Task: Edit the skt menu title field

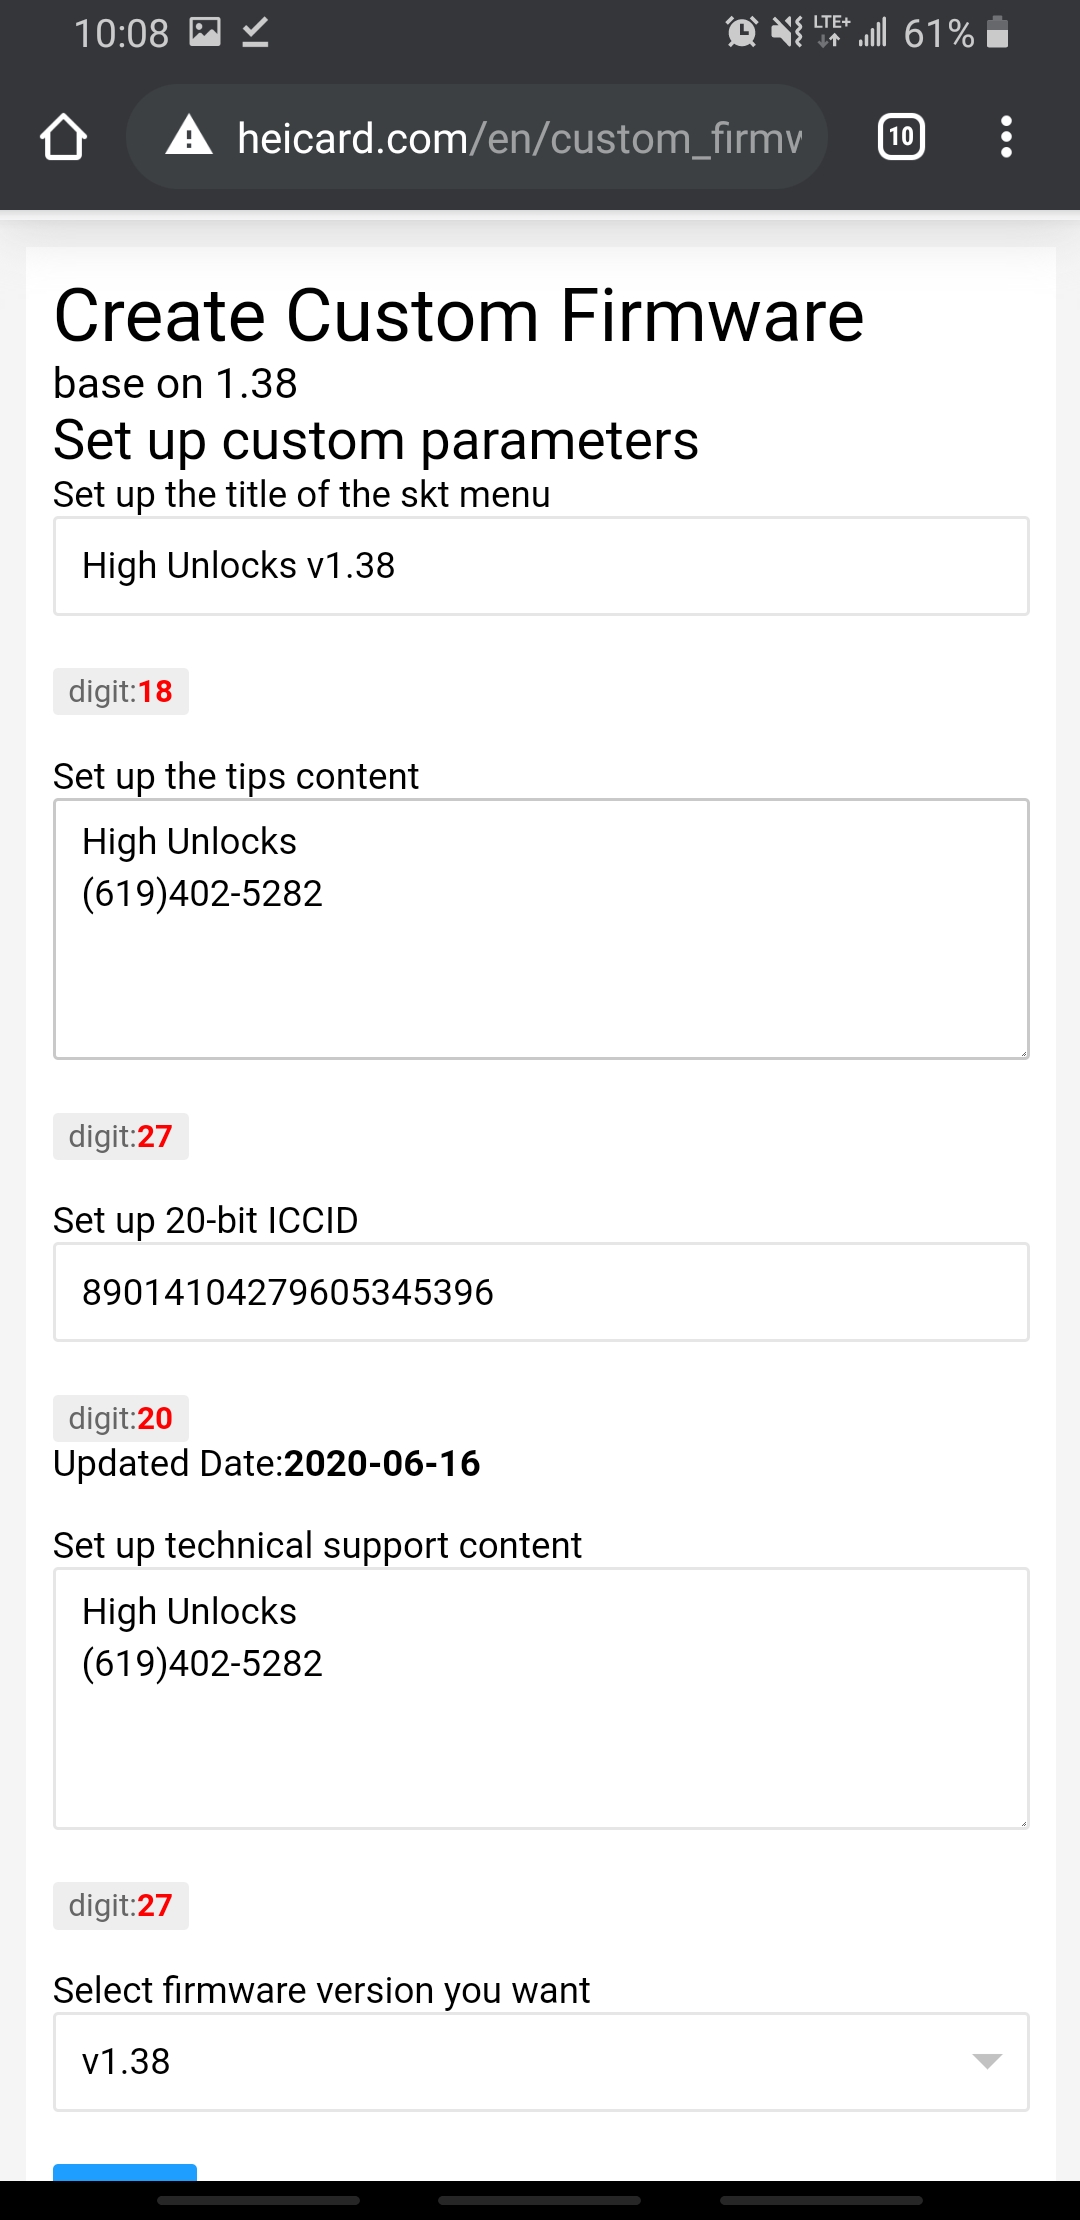Action: pyautogui.click(x=541, y=566)
